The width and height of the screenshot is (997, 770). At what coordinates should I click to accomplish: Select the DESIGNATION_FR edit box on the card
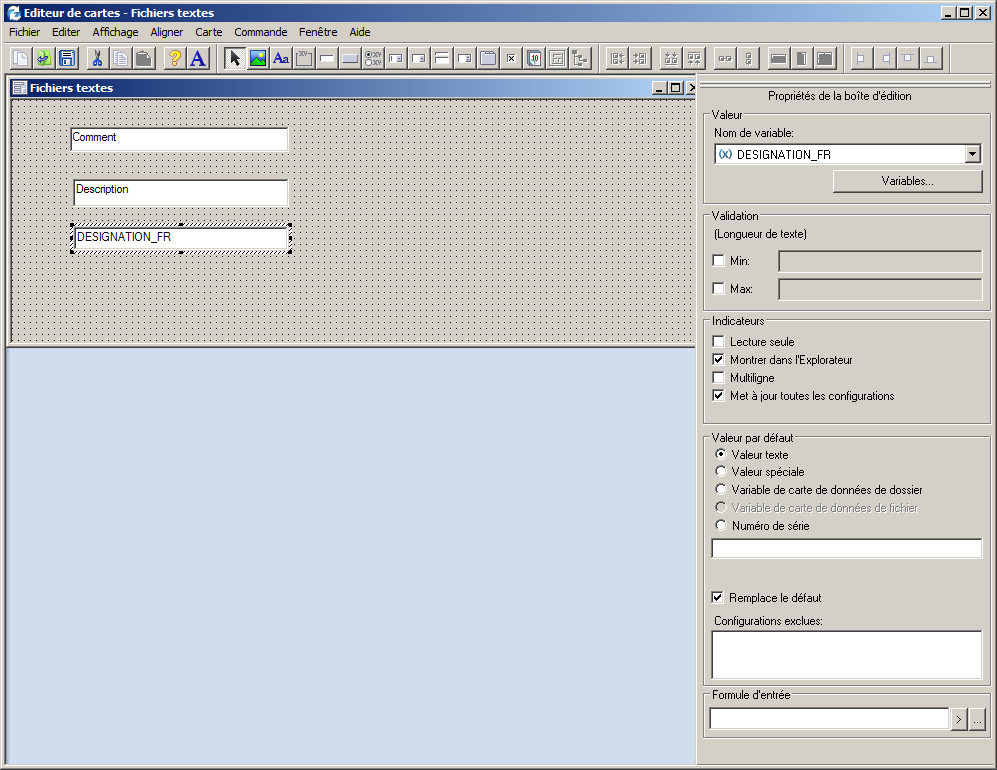click(181, 238)
